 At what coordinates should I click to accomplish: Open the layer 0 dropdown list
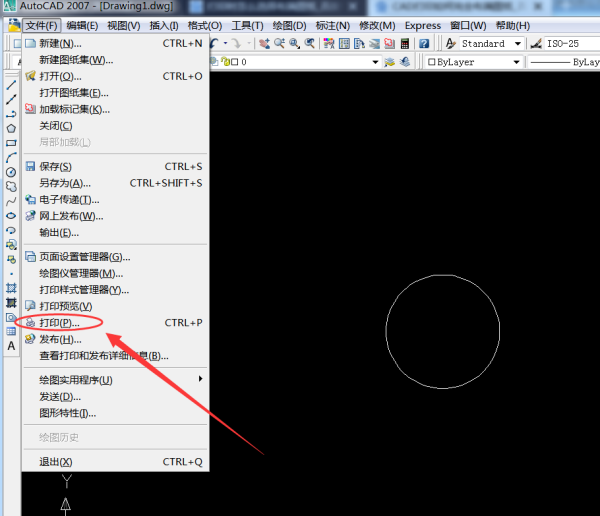point(375,62)
